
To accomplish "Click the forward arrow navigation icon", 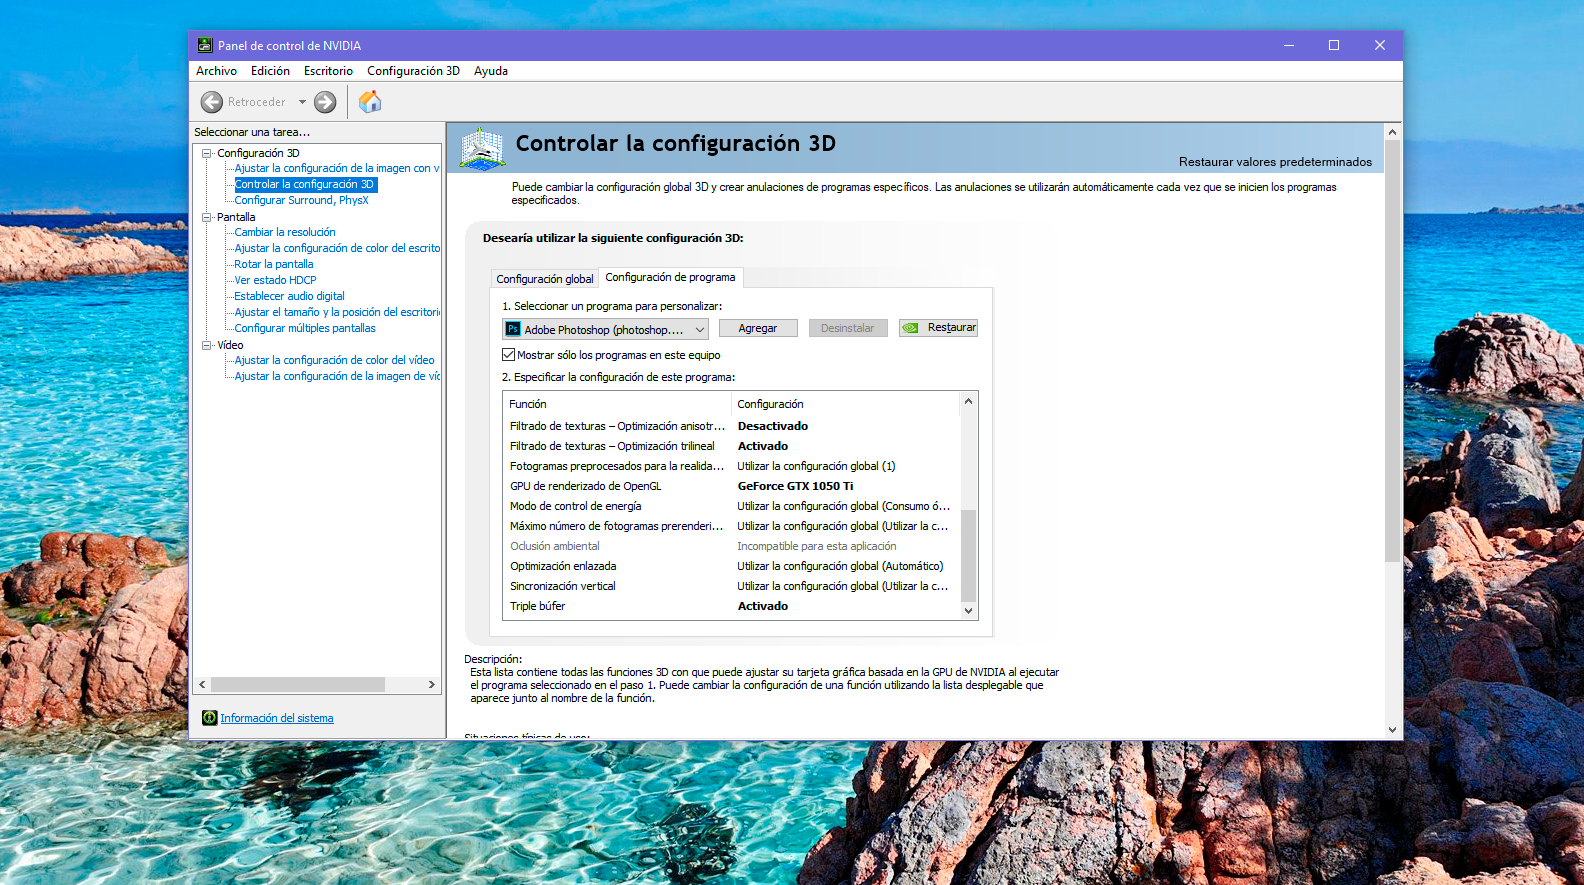I will pyautogui.click(x=325, y=102).
